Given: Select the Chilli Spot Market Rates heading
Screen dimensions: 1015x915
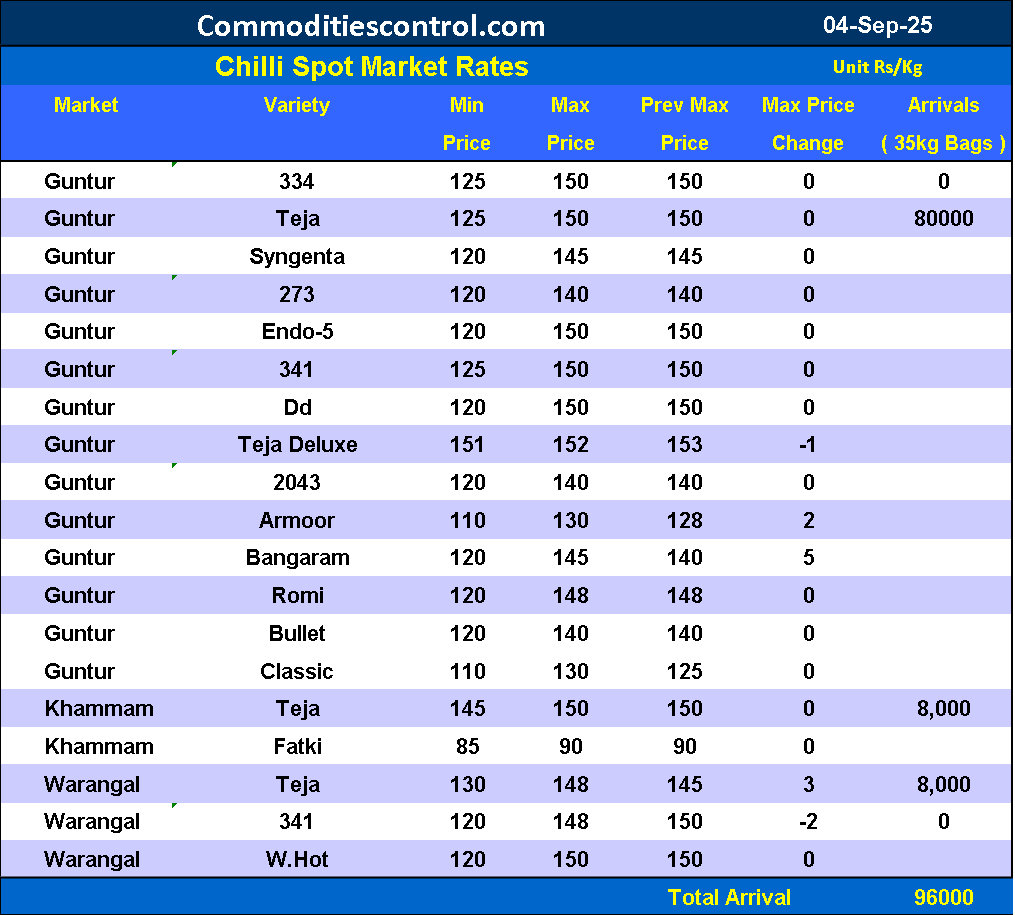Looking at the screenshot, I should pos(371,67).
